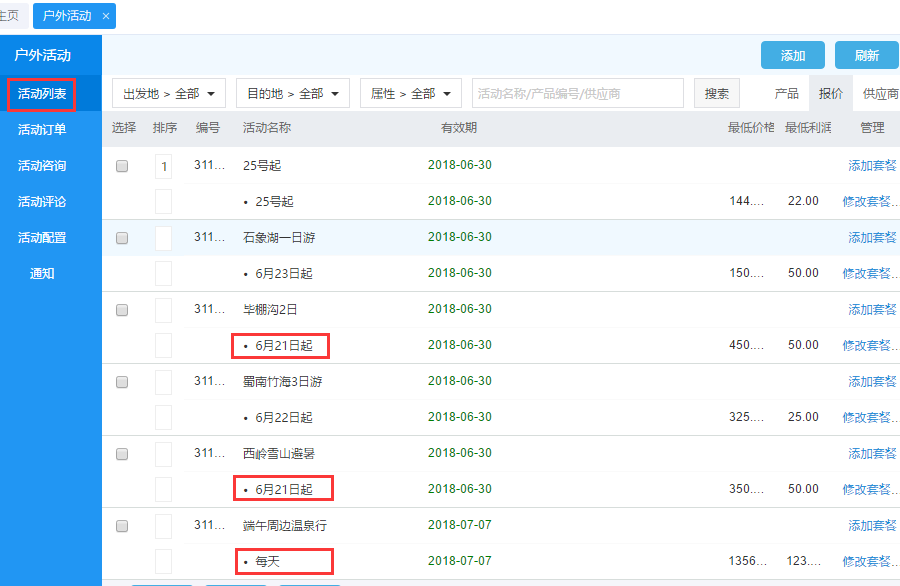Switch to the 产品 tab
The image size is (900, 586).
click(786, 94)
